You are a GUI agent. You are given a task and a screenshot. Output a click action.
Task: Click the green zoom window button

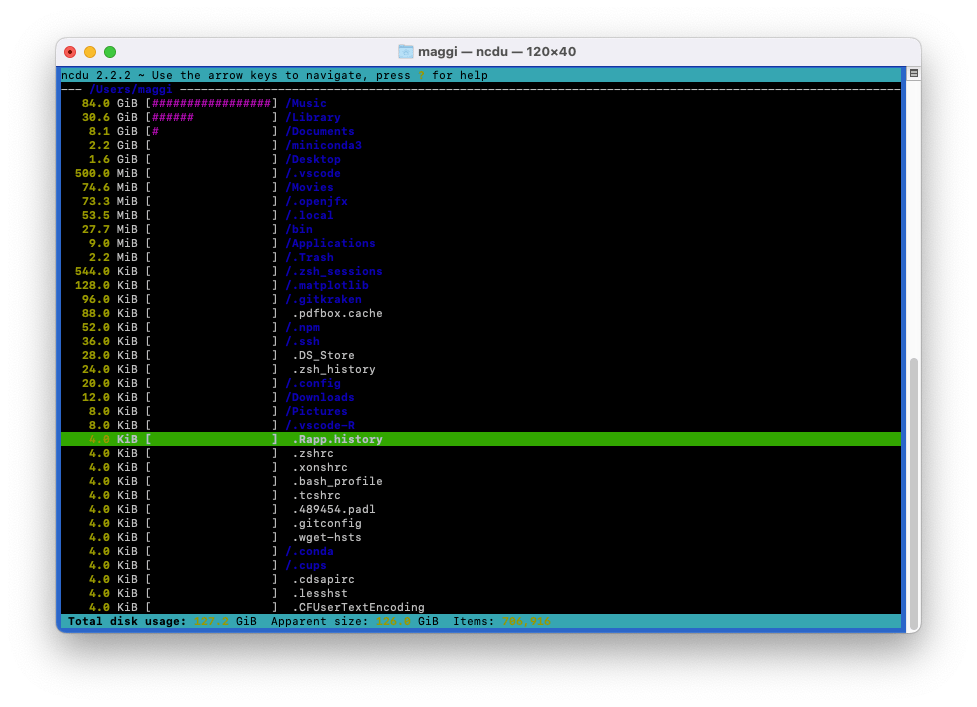(x=110, y=52)
